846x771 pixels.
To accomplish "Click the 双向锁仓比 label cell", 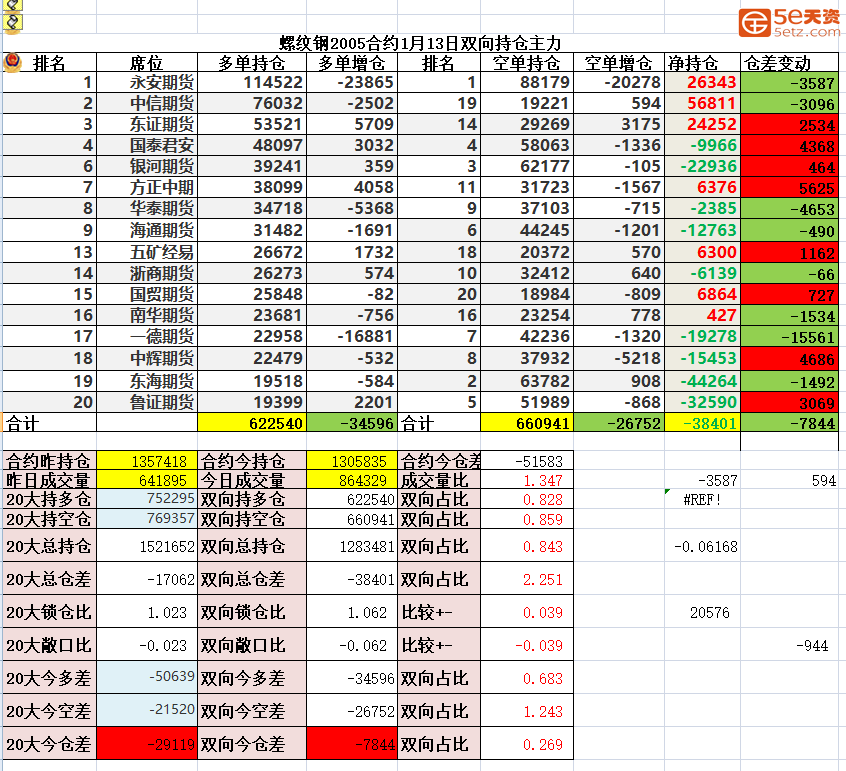I will pyautogui.click(x=252, y=612).
